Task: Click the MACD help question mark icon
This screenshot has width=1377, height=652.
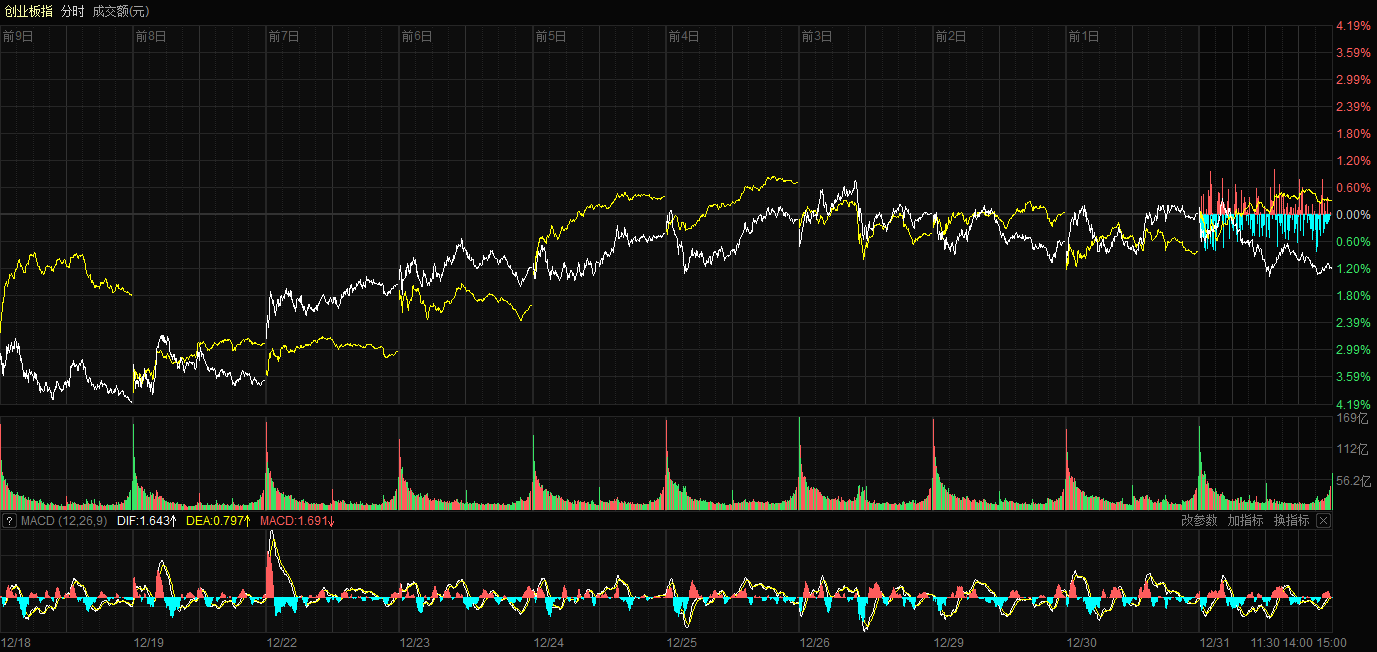Action: (x=9, y=521)
